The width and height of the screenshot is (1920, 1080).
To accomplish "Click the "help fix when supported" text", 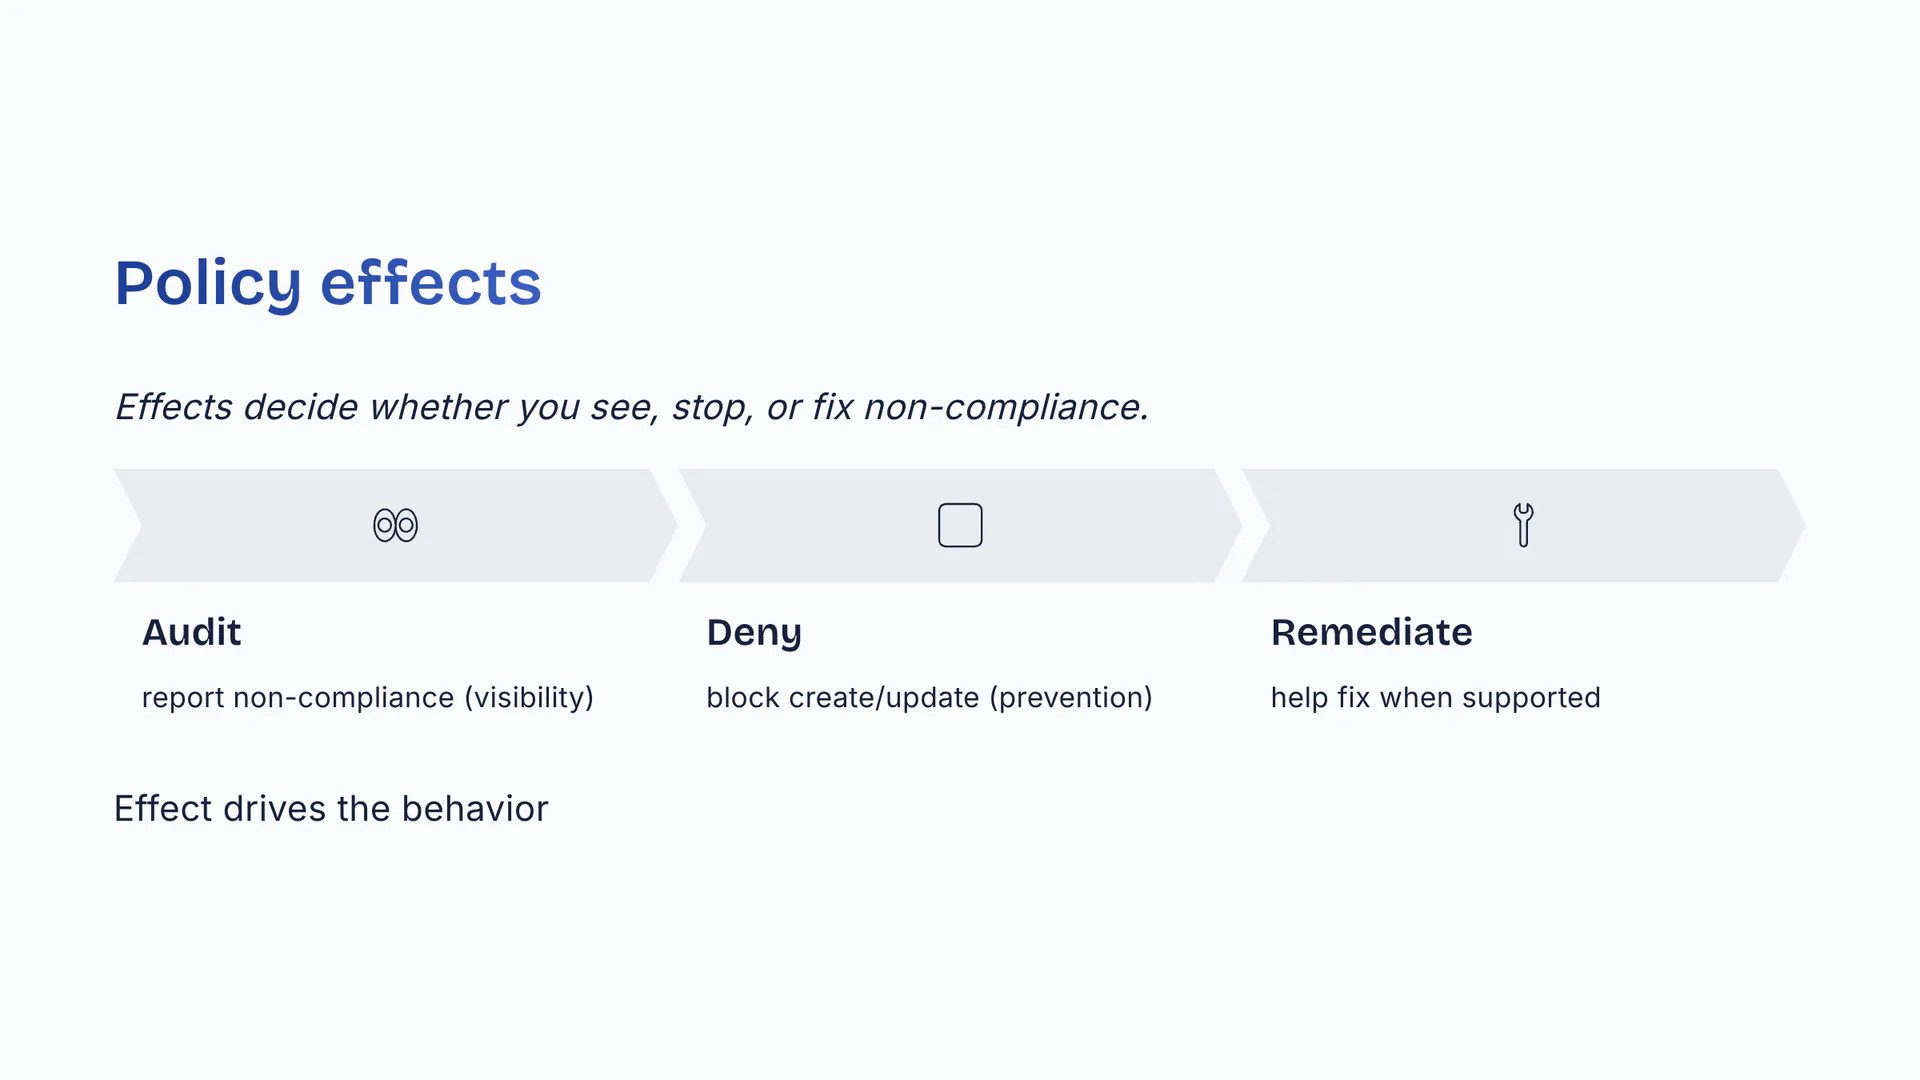I will coord(1435,697).
